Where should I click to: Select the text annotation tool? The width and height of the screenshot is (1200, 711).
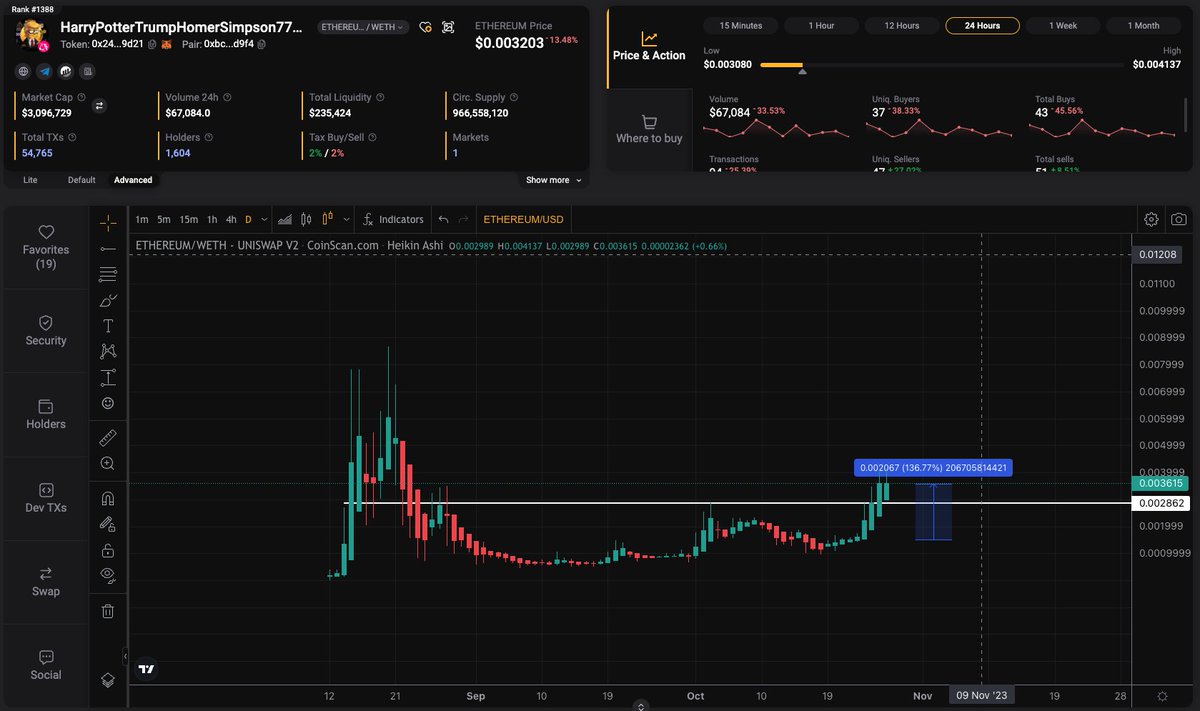[x=108, y=326]
